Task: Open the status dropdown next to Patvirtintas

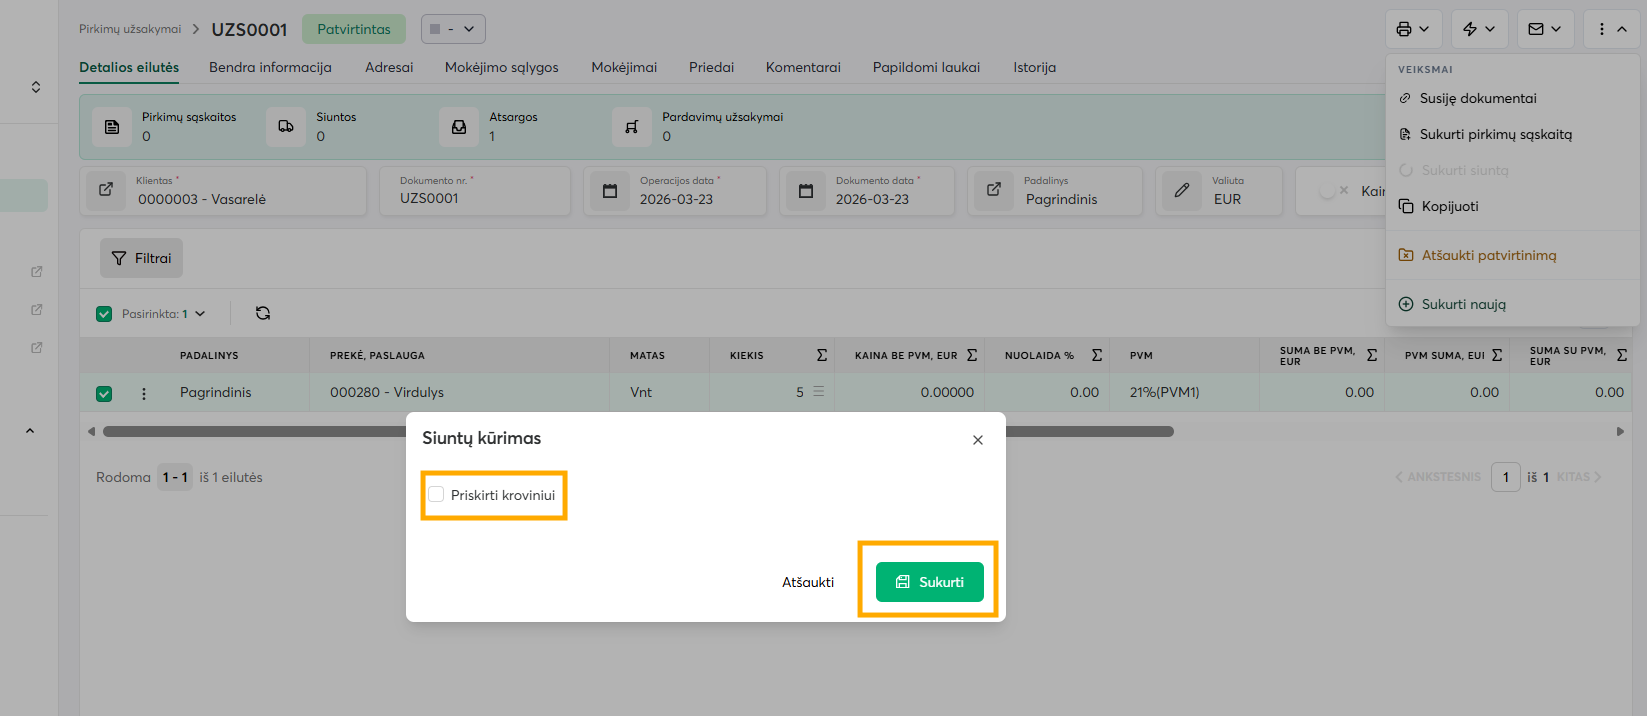Action: coord(453,29)
